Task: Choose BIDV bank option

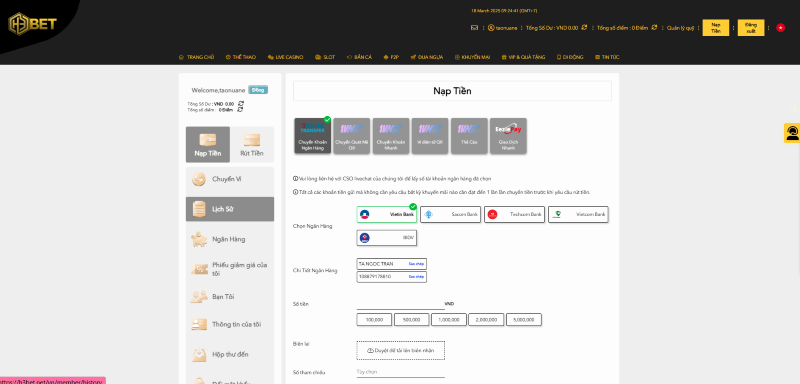Action: [387, 238]
